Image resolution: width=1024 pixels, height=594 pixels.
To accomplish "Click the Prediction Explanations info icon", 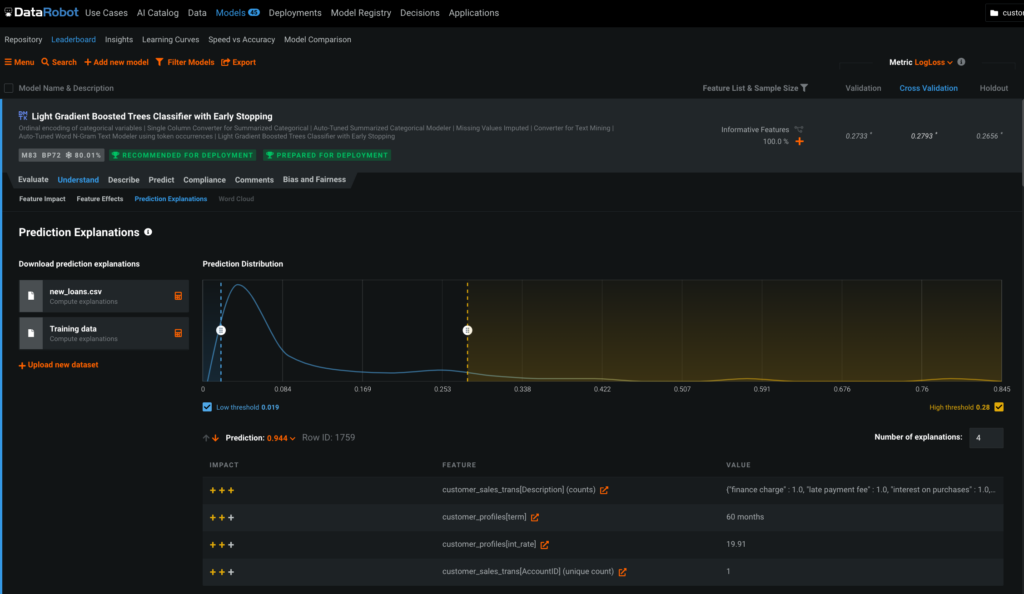I will (x=148, y=232).
